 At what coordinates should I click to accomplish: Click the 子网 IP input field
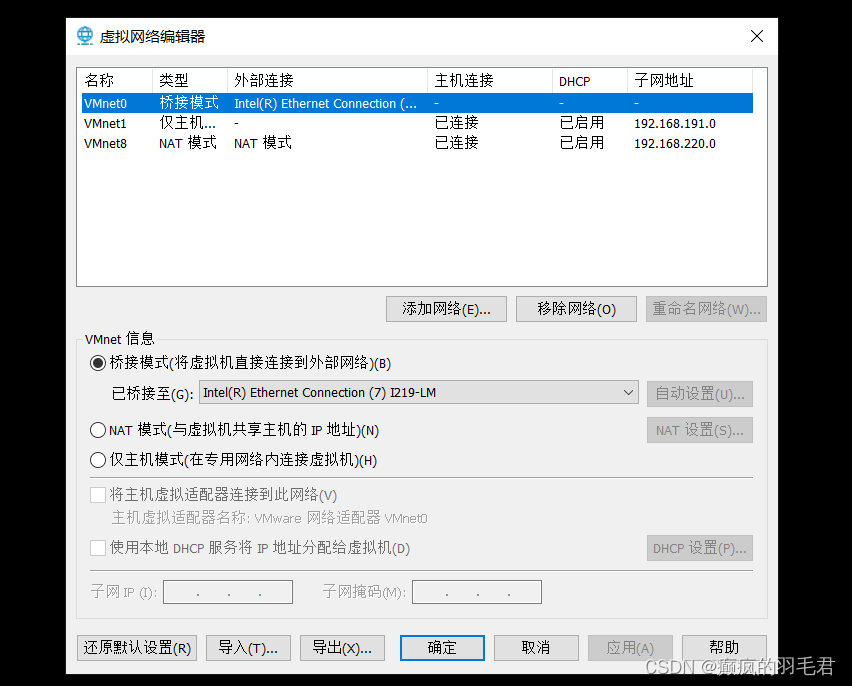(228, 592)
